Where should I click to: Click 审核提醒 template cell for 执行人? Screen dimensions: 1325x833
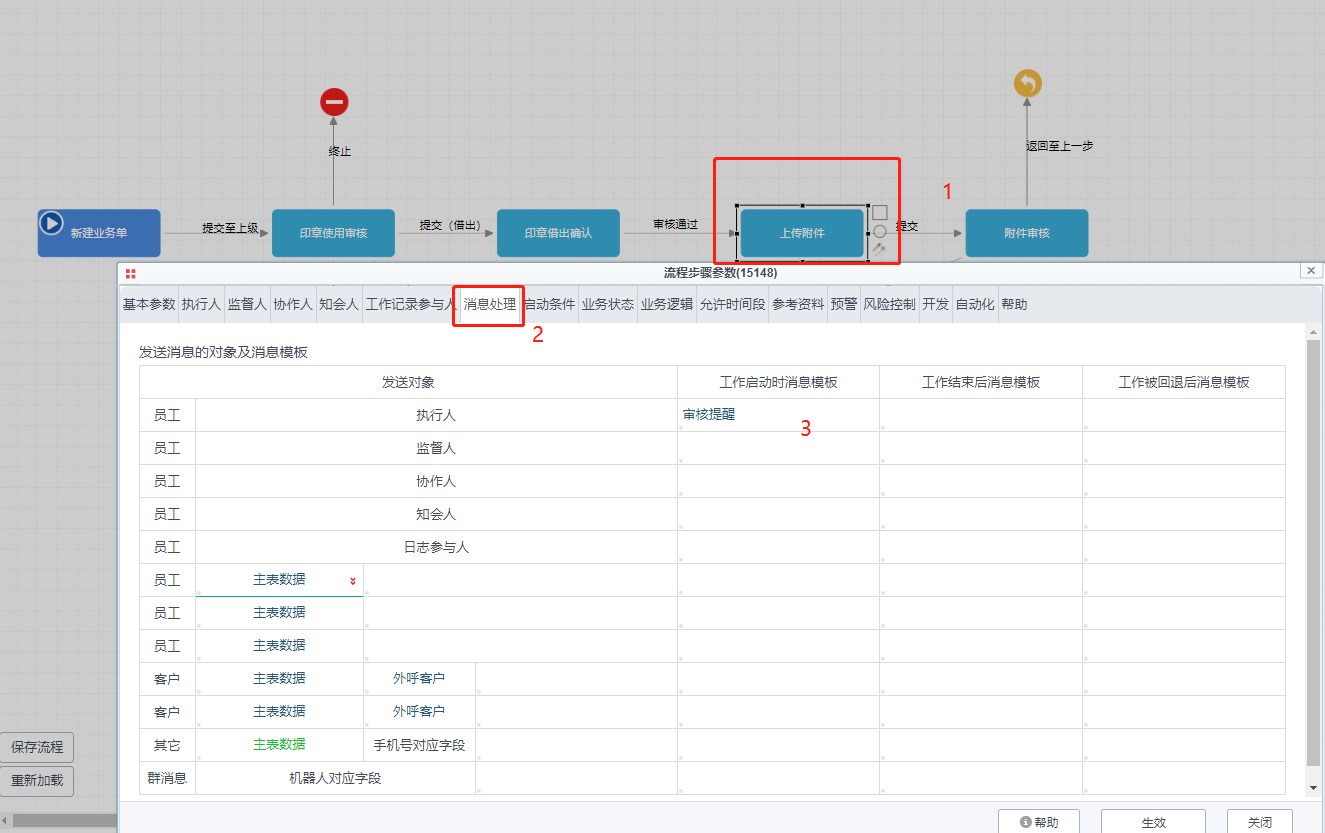coord(709,414)
